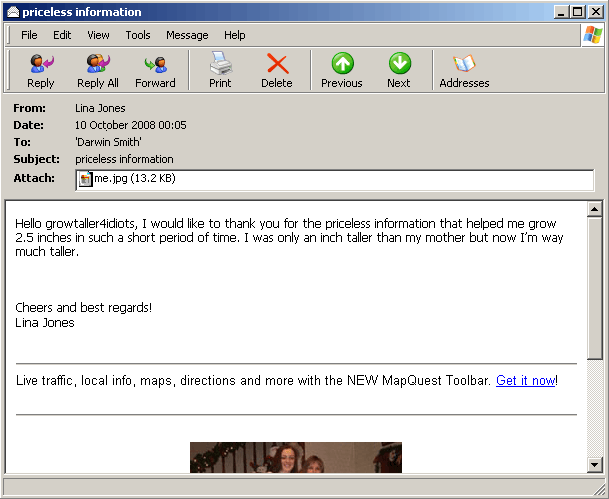
Task: Delete the message with the red X
Action: 277,70
